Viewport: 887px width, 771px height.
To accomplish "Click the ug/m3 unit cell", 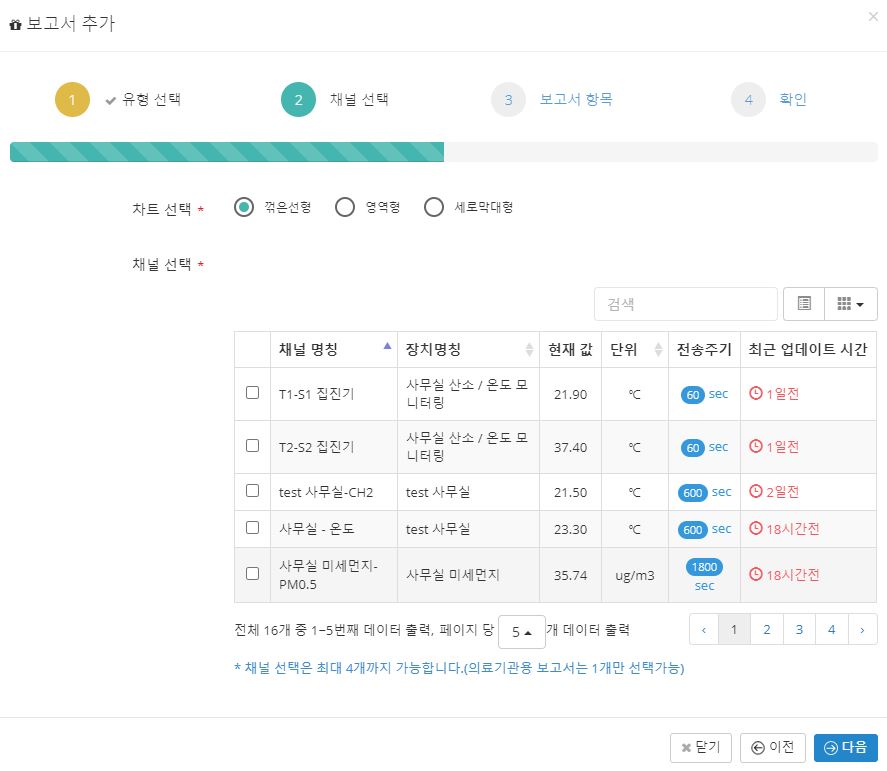I will point(635,575).
